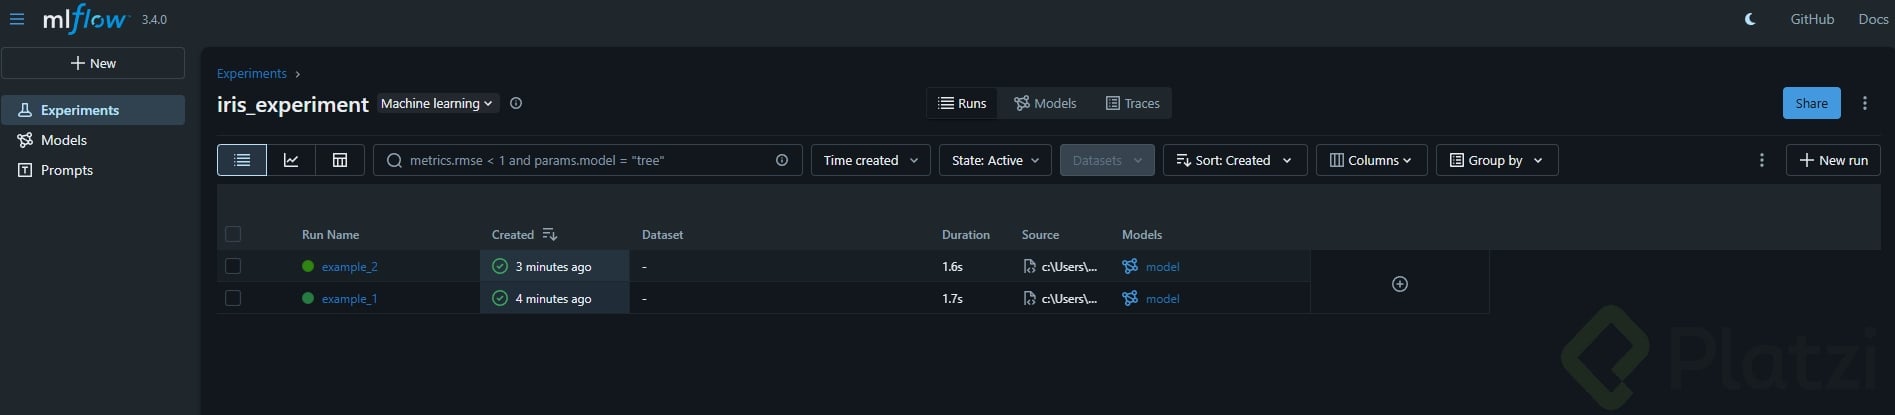The height and width of the screenshot is (415, 1895).
Task: Open Models in the left sidebar
Action: pos(64,140)
